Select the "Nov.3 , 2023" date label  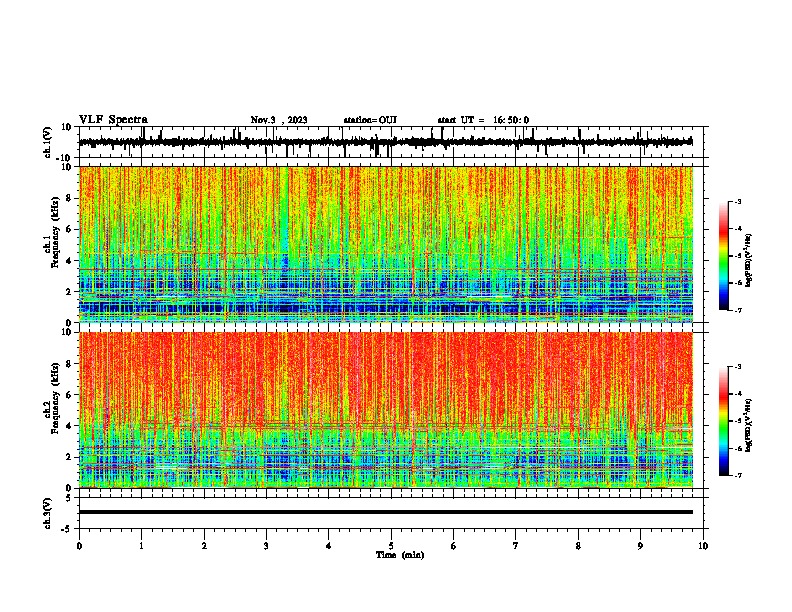(x=279, y=120)
